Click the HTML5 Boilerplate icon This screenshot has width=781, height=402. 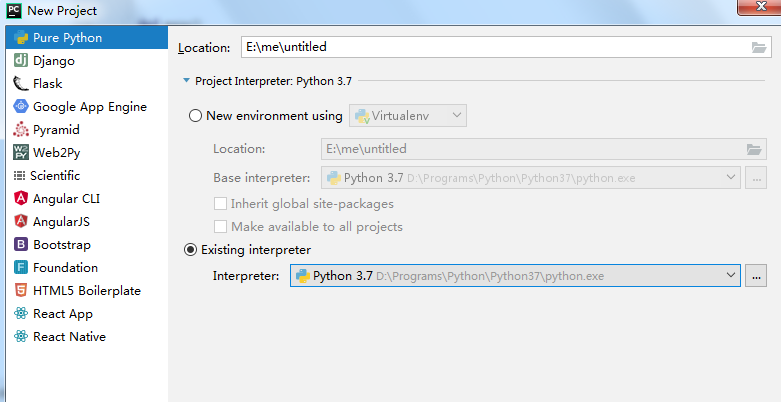coord(21,290)
